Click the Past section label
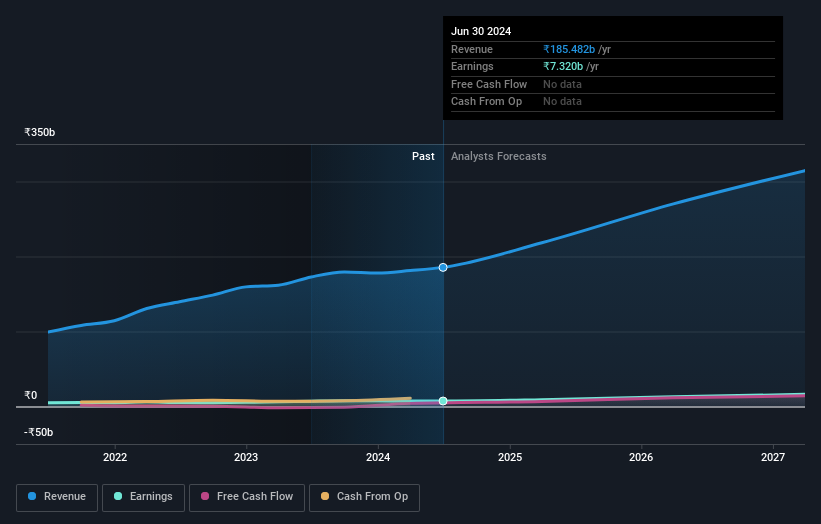 [423, 156]
